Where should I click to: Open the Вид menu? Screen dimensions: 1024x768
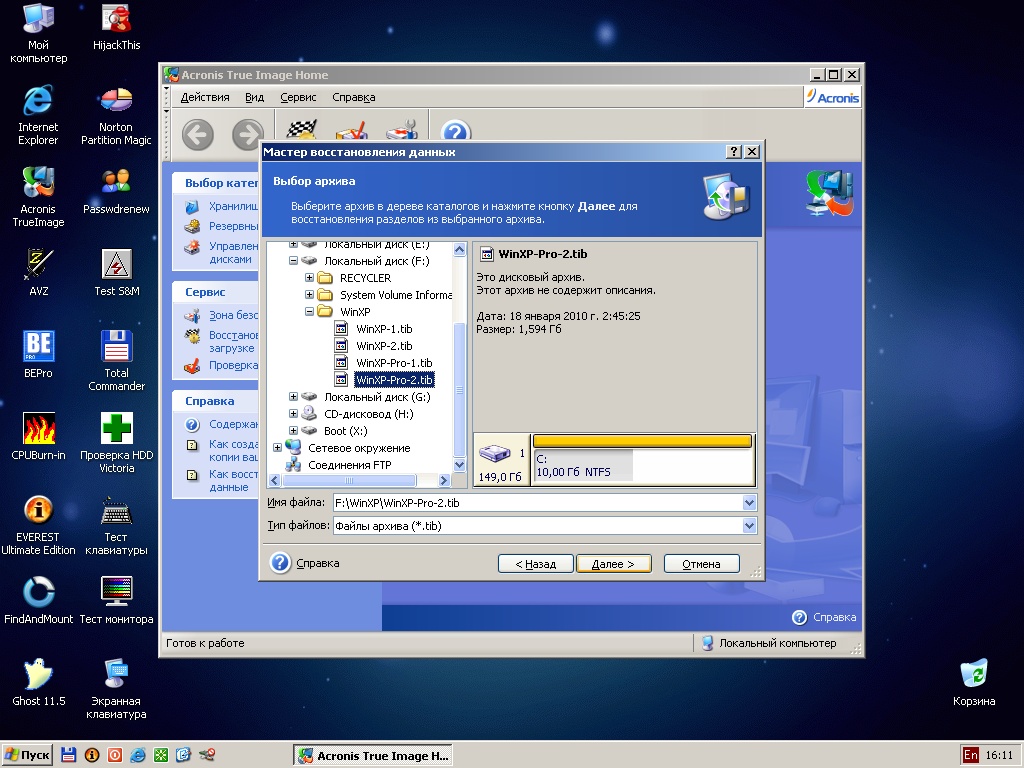(255, 97)
